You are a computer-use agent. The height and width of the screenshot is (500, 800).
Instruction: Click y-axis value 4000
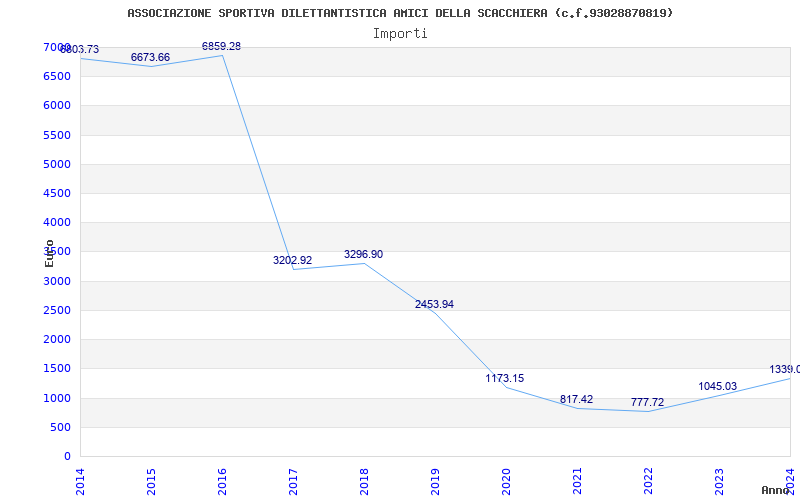pyautogui.click(x=57, y=222)
